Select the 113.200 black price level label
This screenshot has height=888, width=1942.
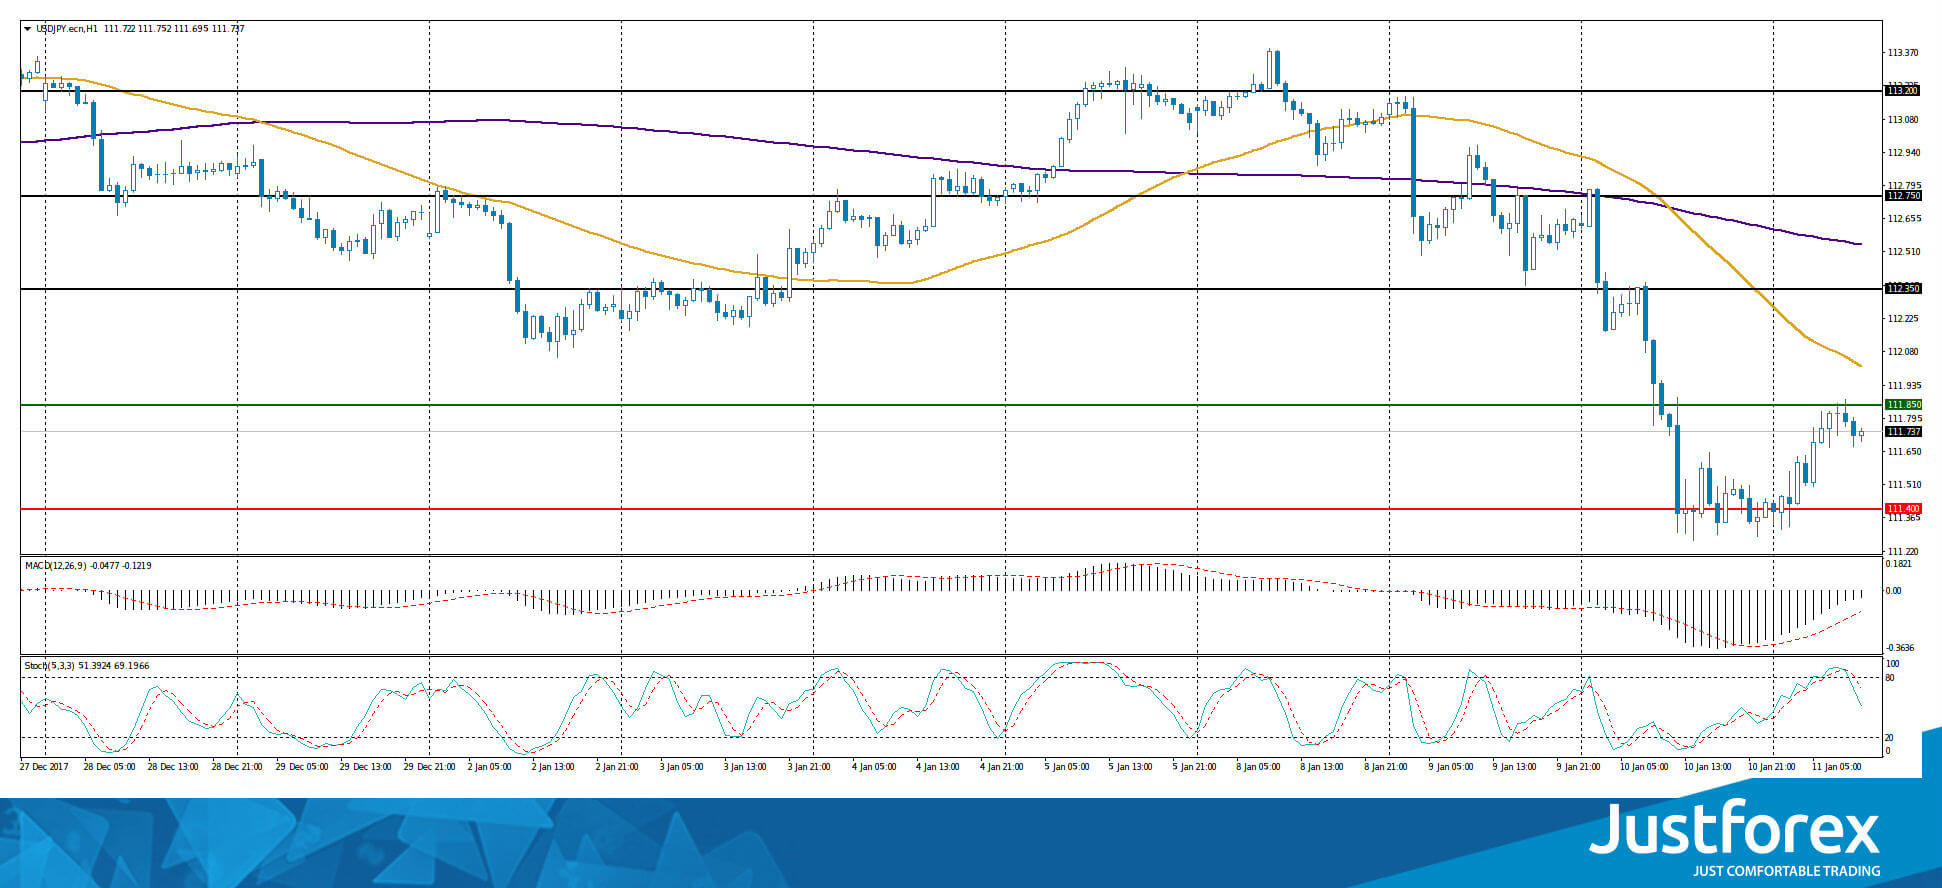(x=1902, y=91)
